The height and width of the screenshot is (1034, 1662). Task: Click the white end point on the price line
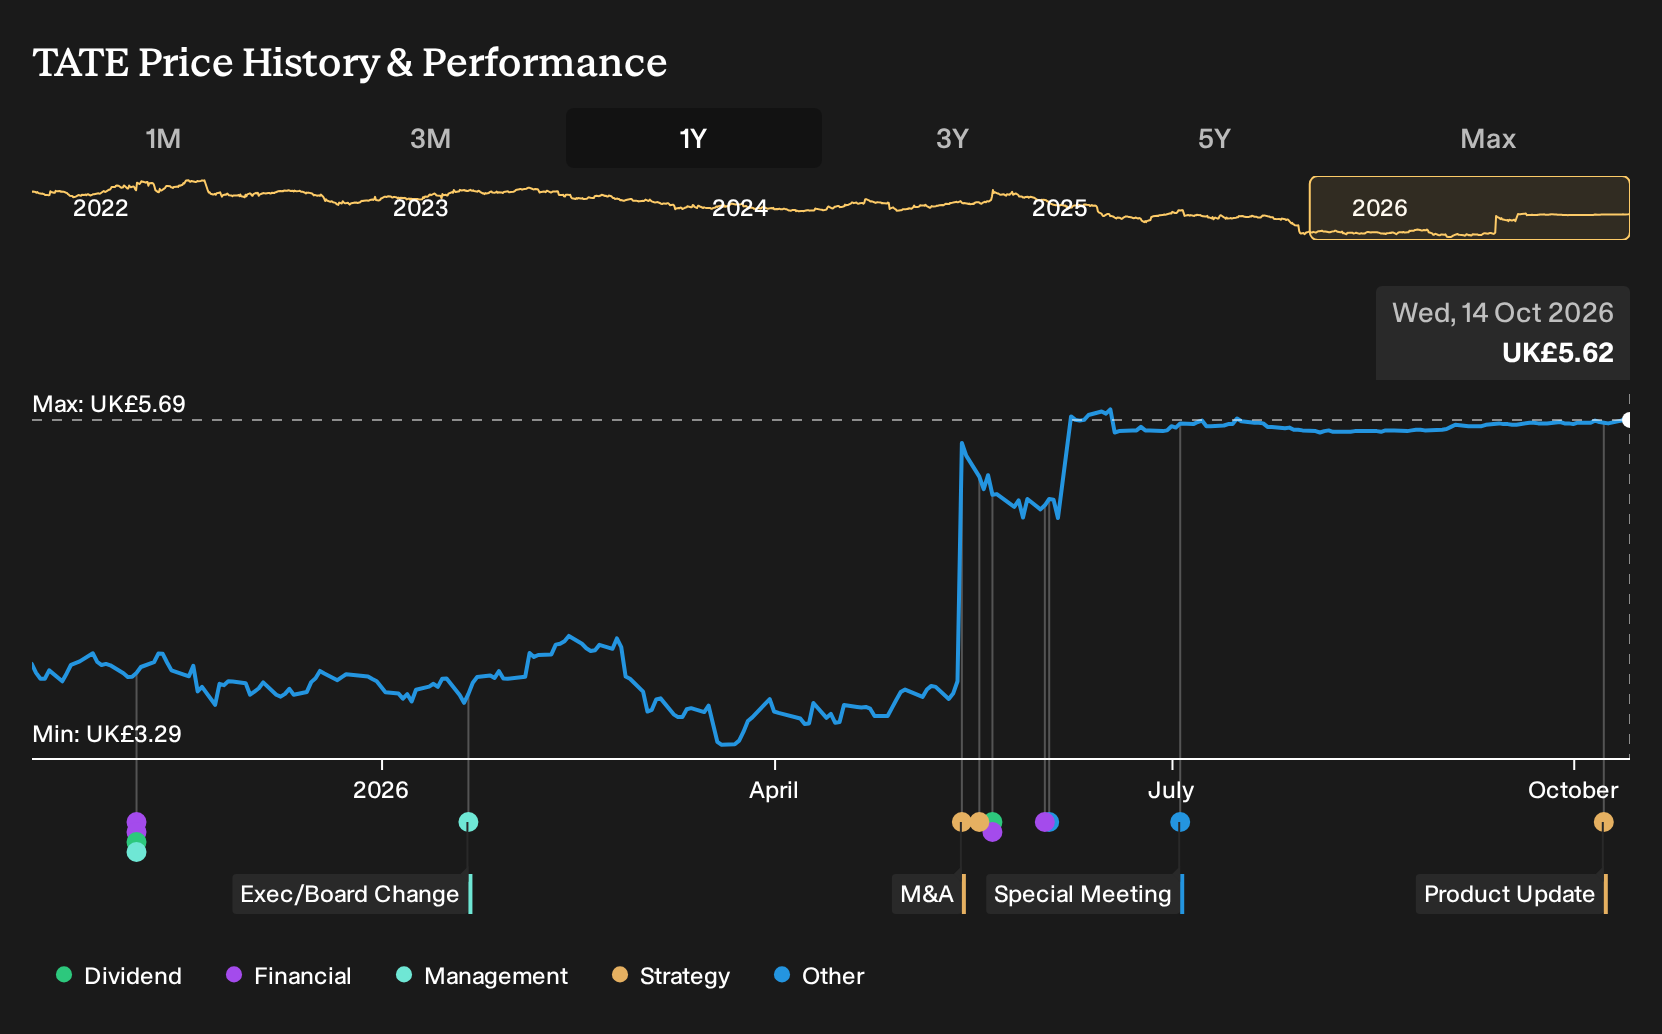(1628, 420)
